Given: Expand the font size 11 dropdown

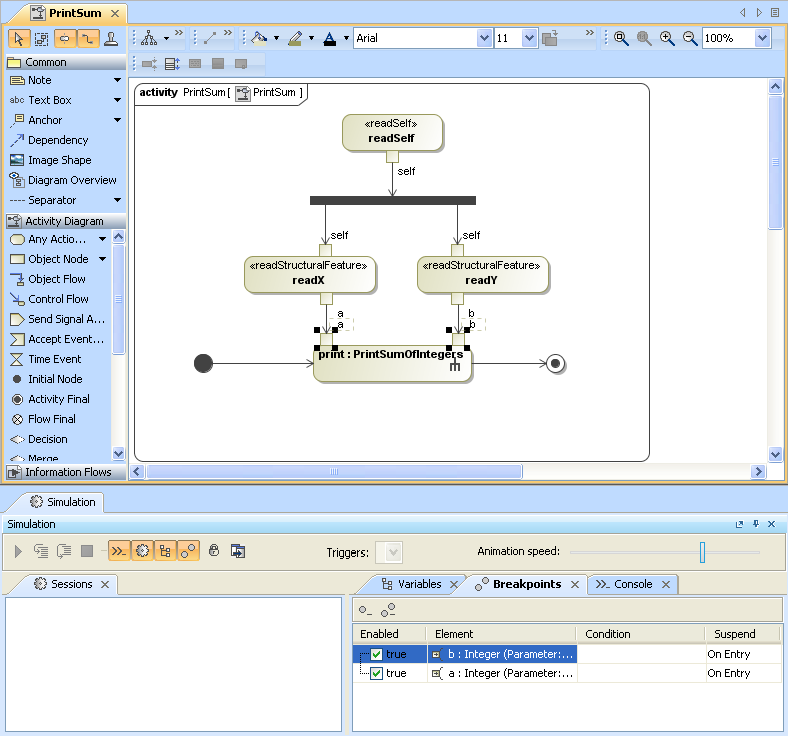Looking at the screenshot, I should pos(529,38).
